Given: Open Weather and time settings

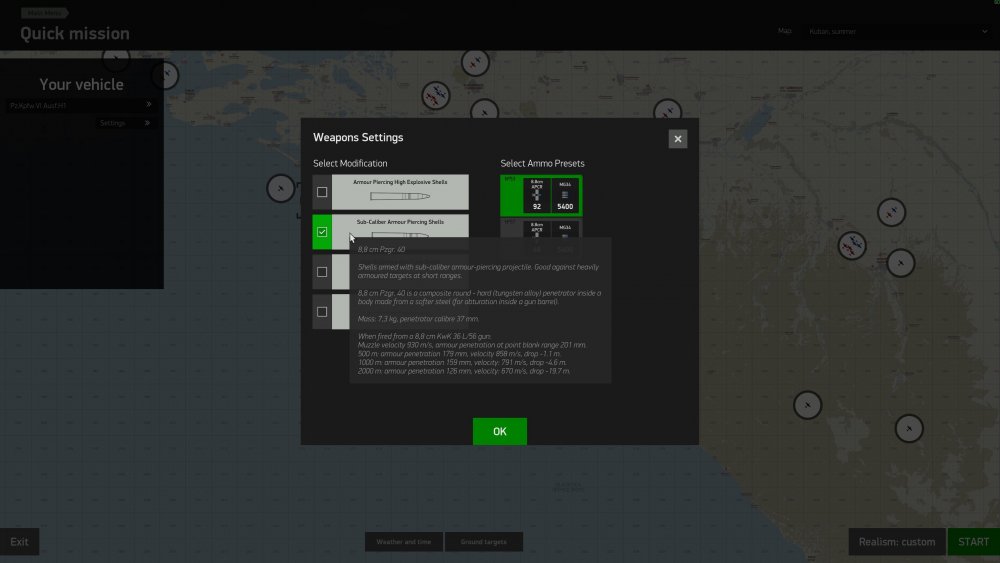Looking at the screenshot, I should 404,542.
